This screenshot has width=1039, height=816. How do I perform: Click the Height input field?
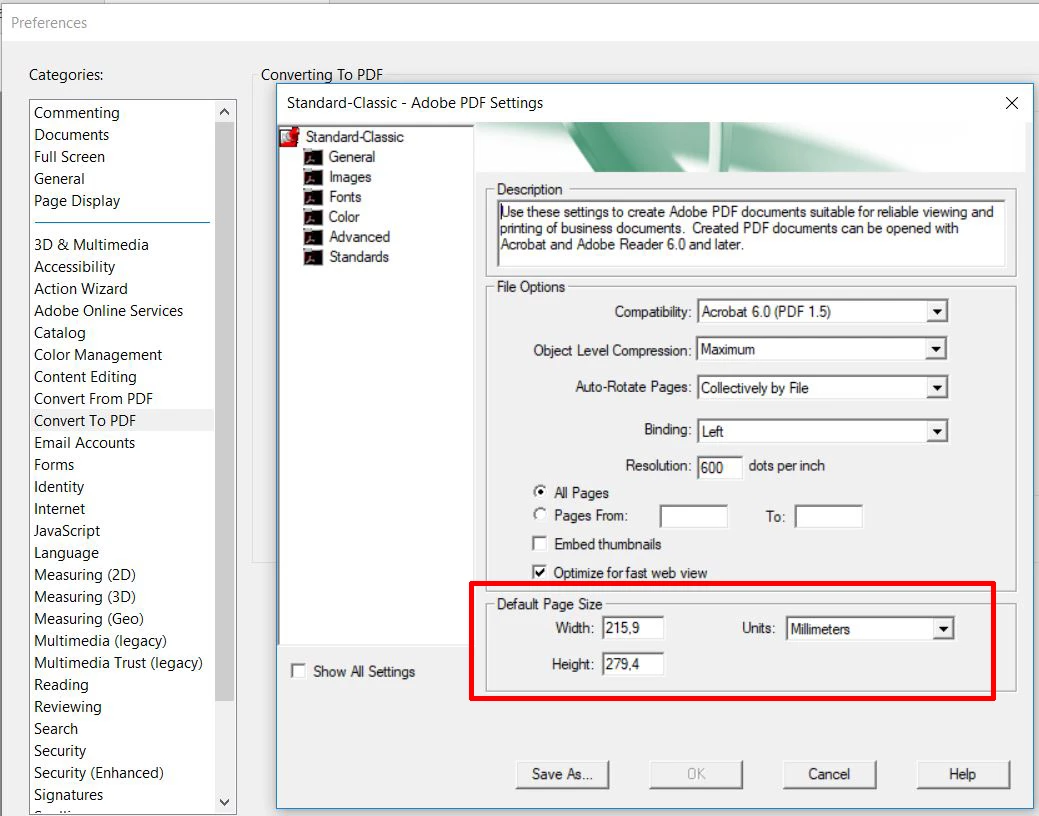[633, 664]
